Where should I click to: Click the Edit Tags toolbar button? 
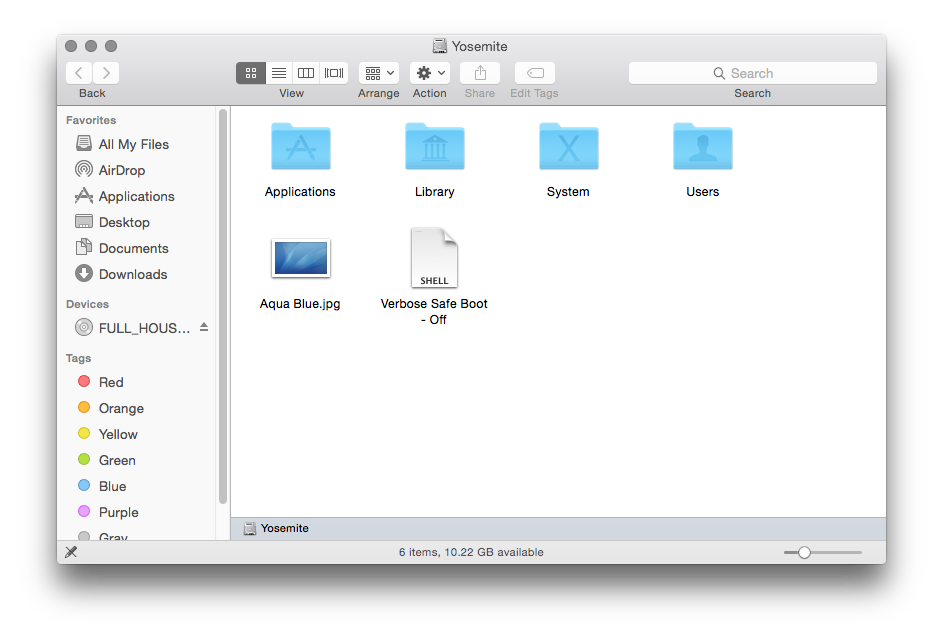[535, 73]
